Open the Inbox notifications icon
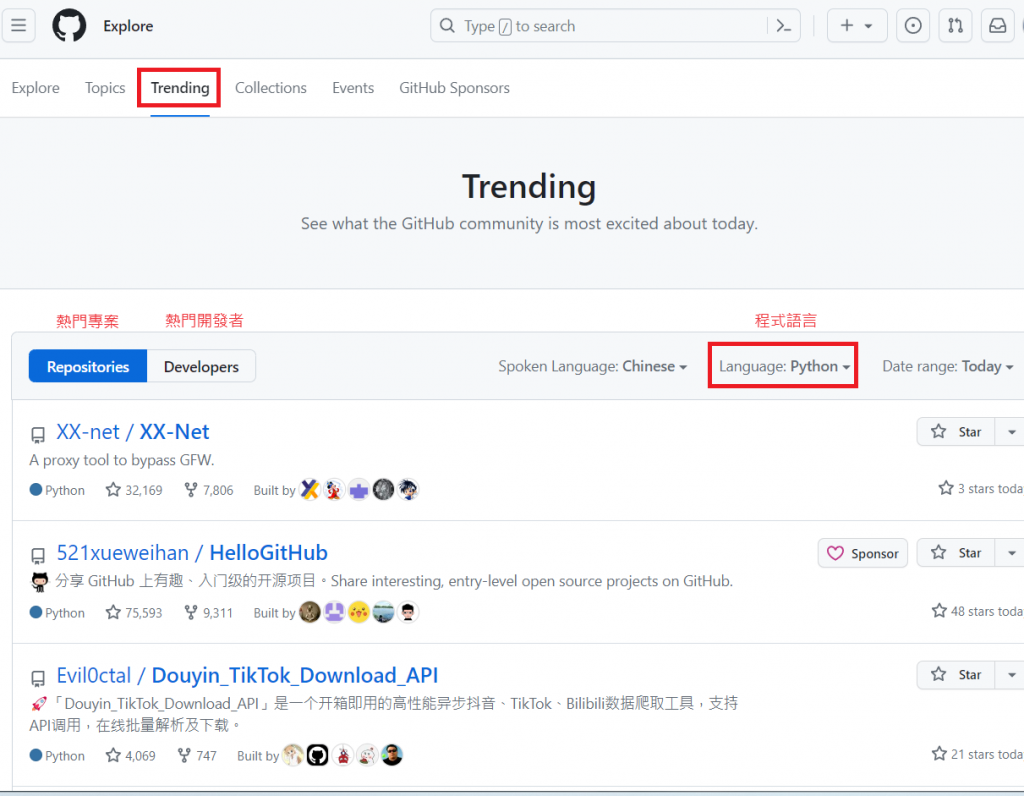The height and width of the screenshot is (796, 1024). click(x=998, y=26)
